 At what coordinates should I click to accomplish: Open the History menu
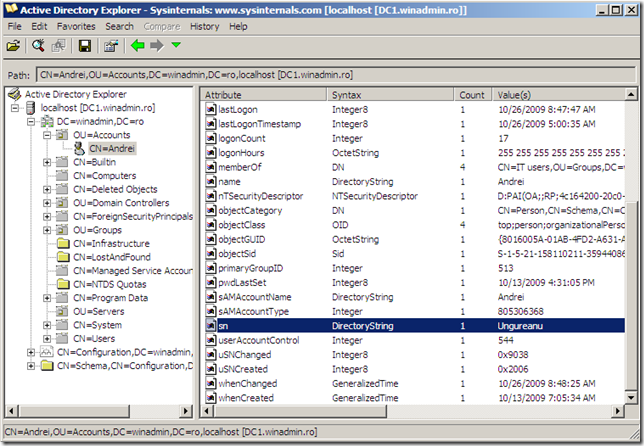(x=205, y=26)
